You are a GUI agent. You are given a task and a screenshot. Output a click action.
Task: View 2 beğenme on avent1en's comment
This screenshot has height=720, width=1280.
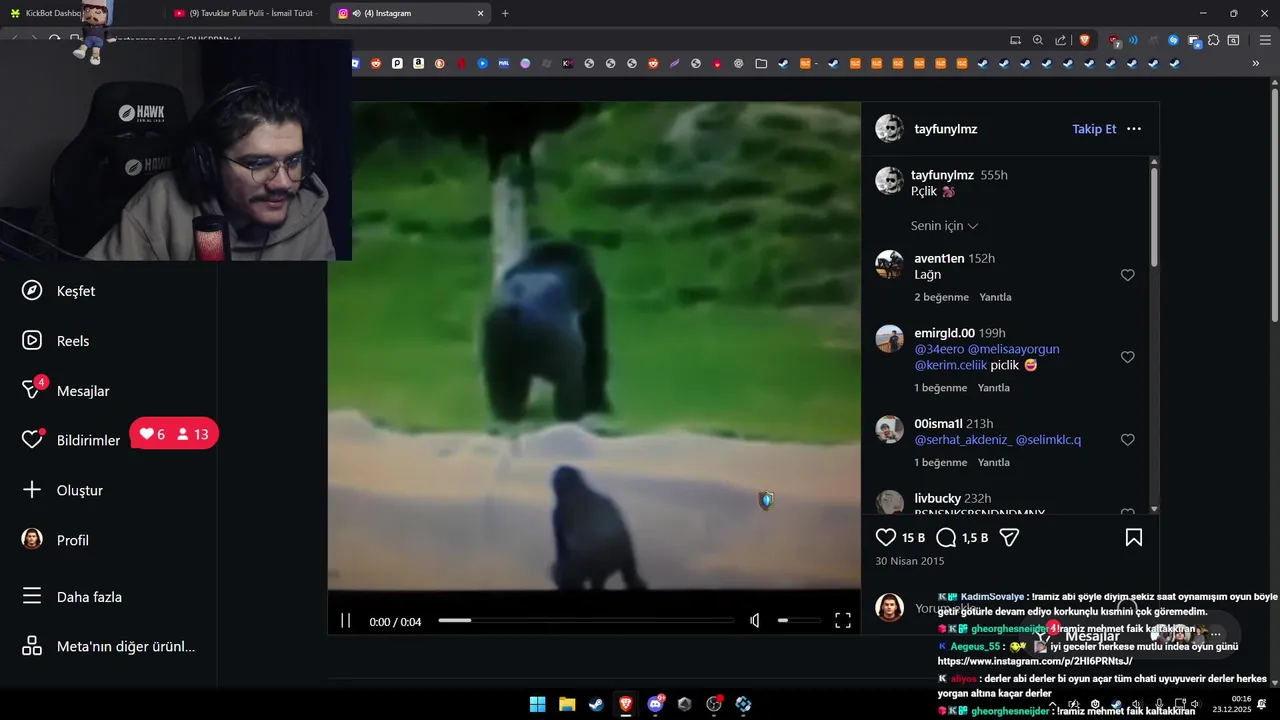click(941, 297)
